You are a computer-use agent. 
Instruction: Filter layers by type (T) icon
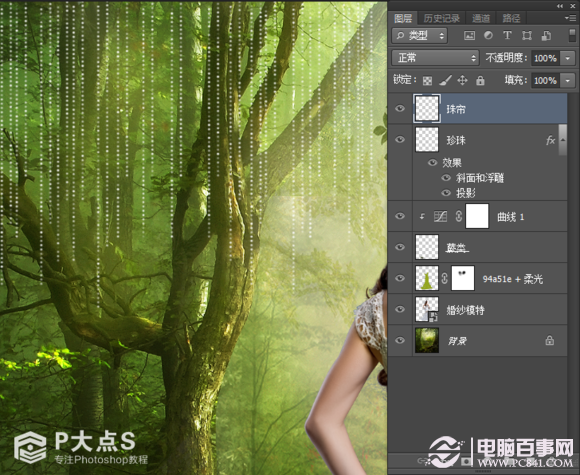507,35
